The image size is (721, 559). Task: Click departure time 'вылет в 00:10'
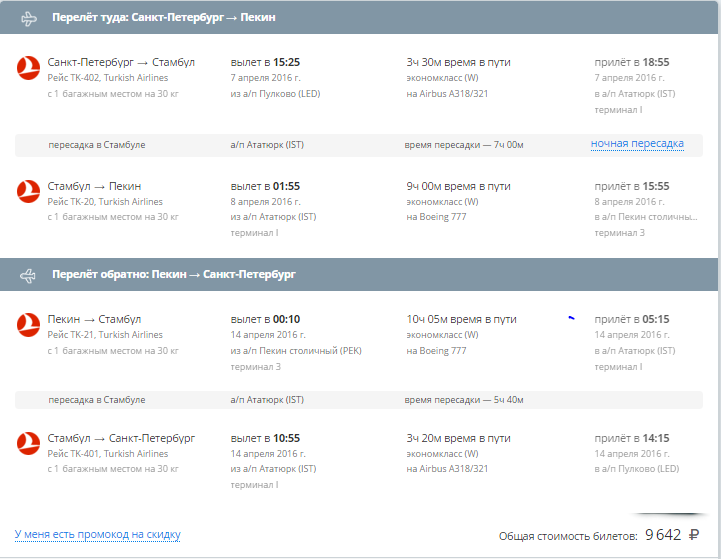coord(265,319)
